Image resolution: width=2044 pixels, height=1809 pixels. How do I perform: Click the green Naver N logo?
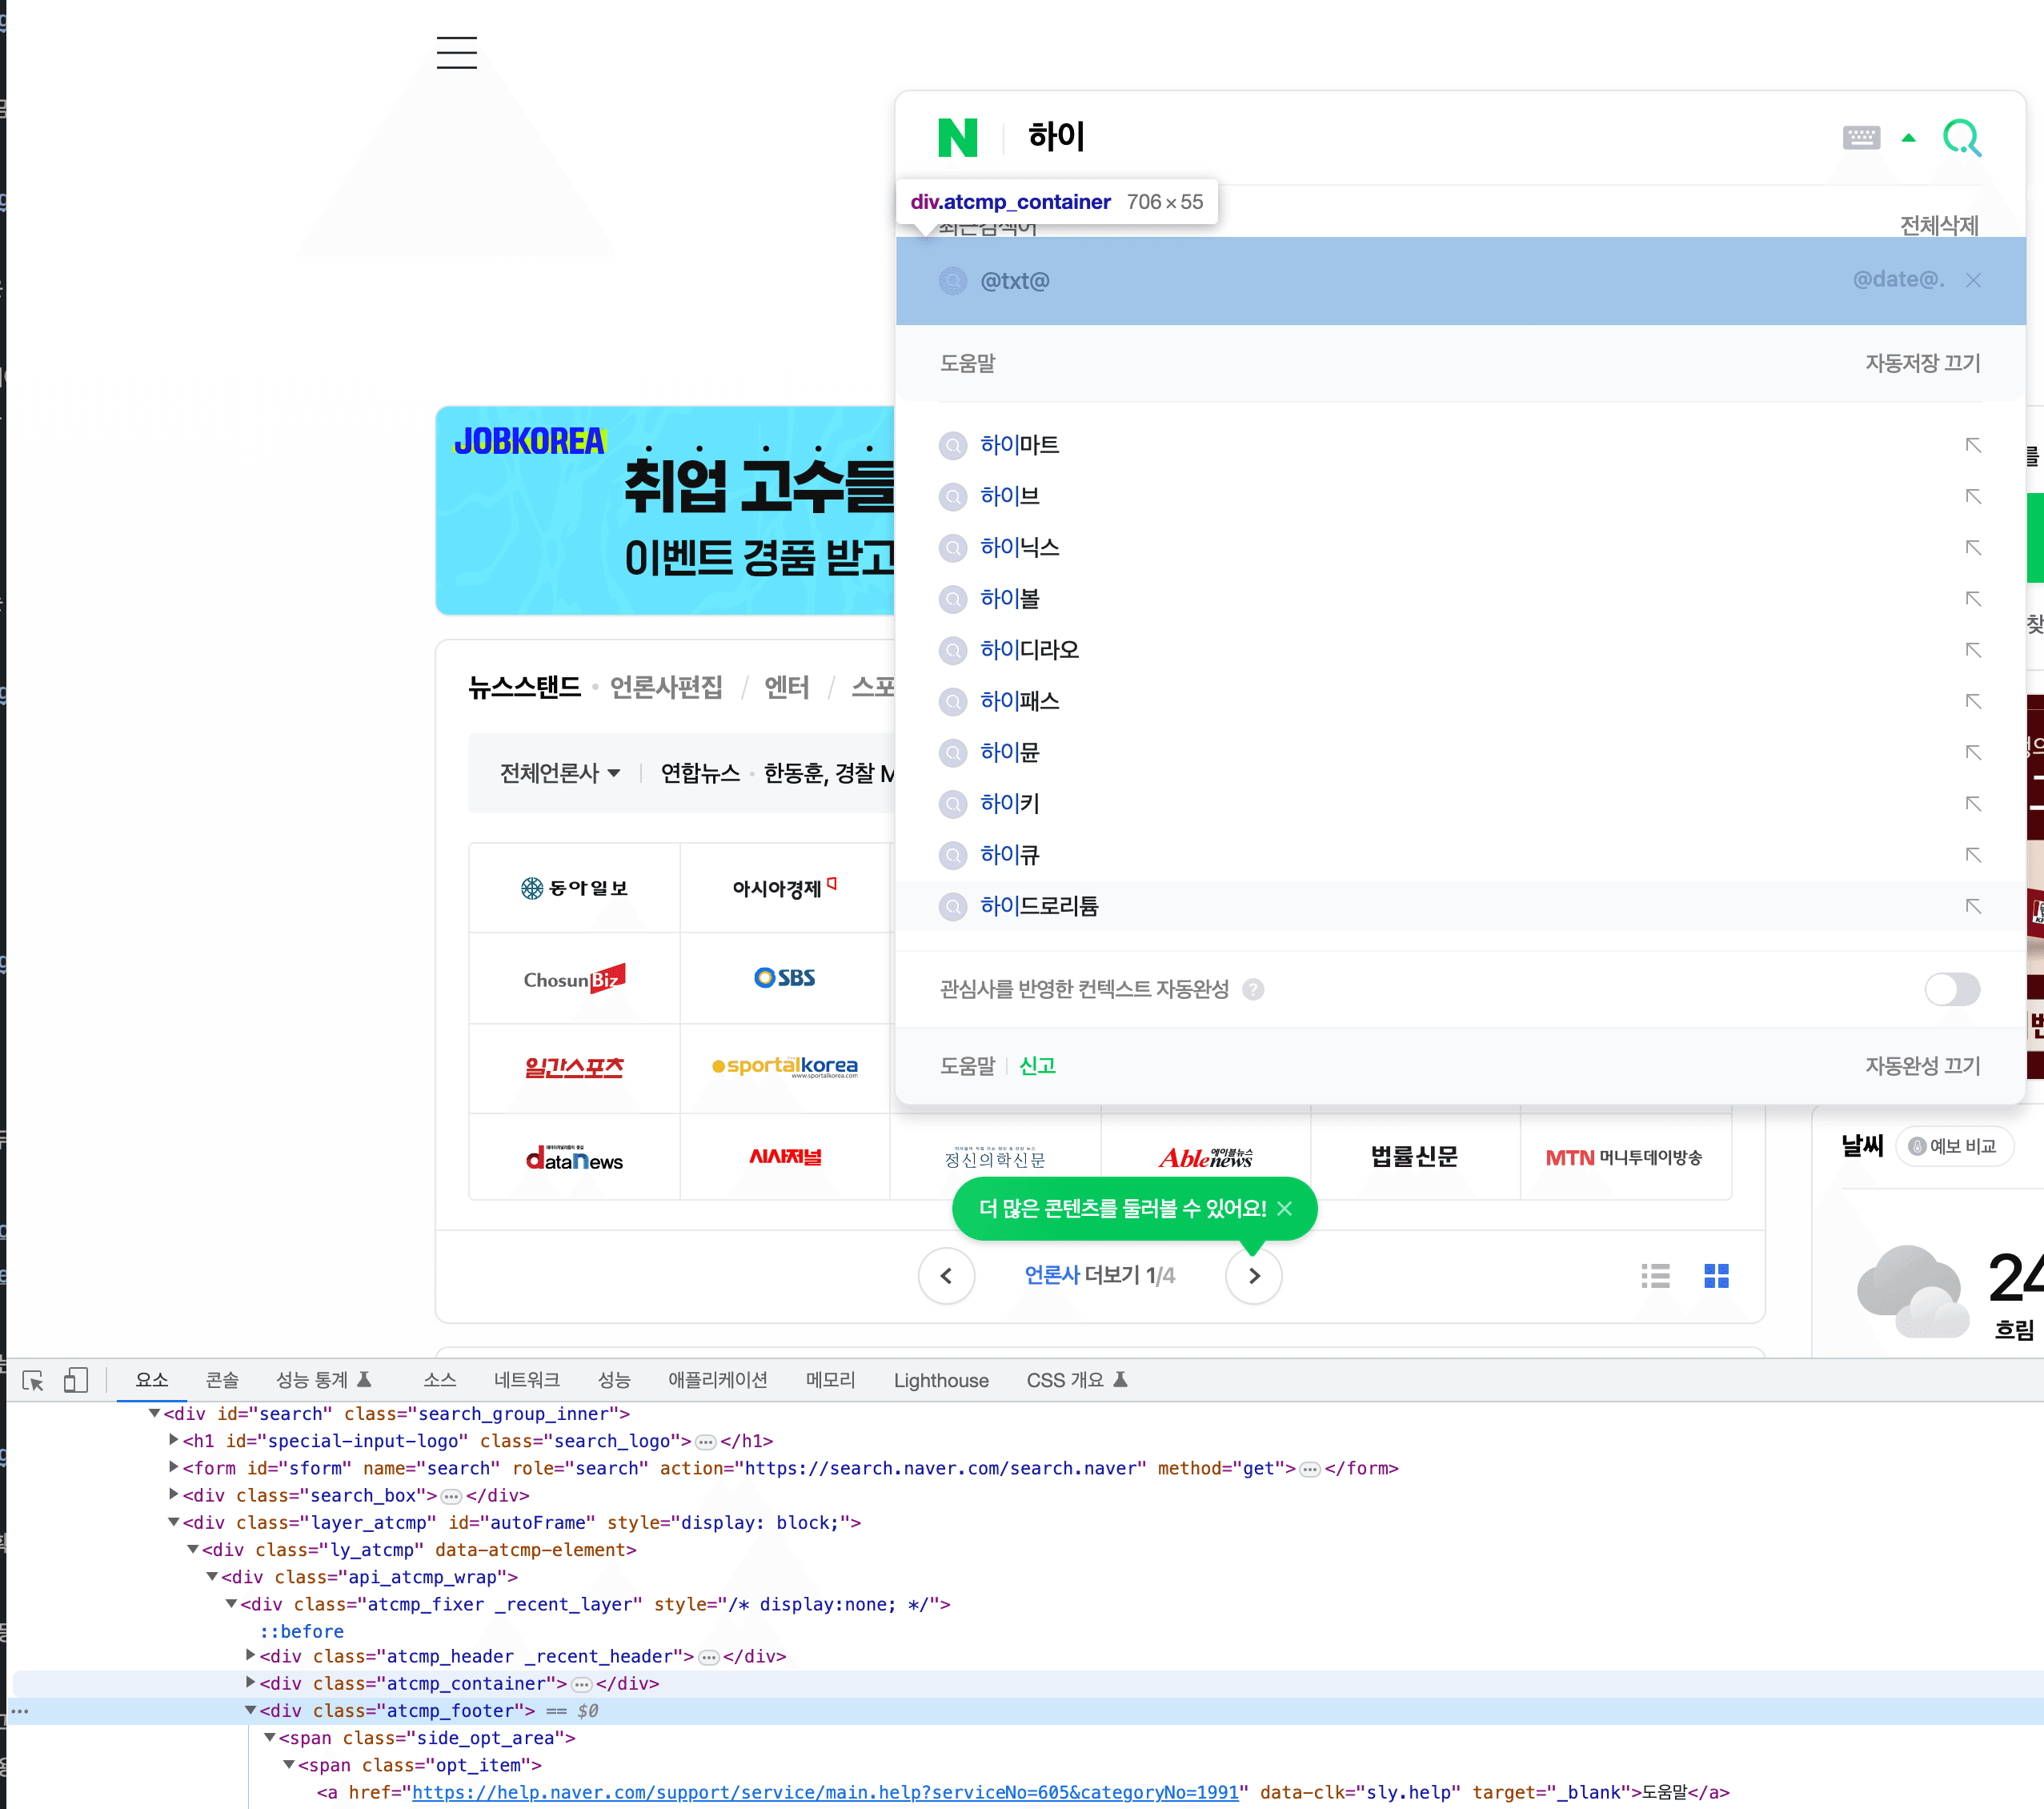click(957, 137)
